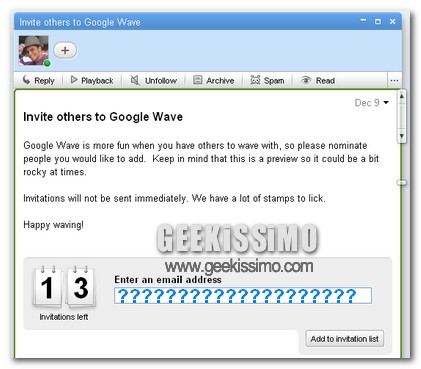This screenshot has height=369, width=421.
Task: Click the vertical scroll handle knob
Action: (x=402, y=182)
